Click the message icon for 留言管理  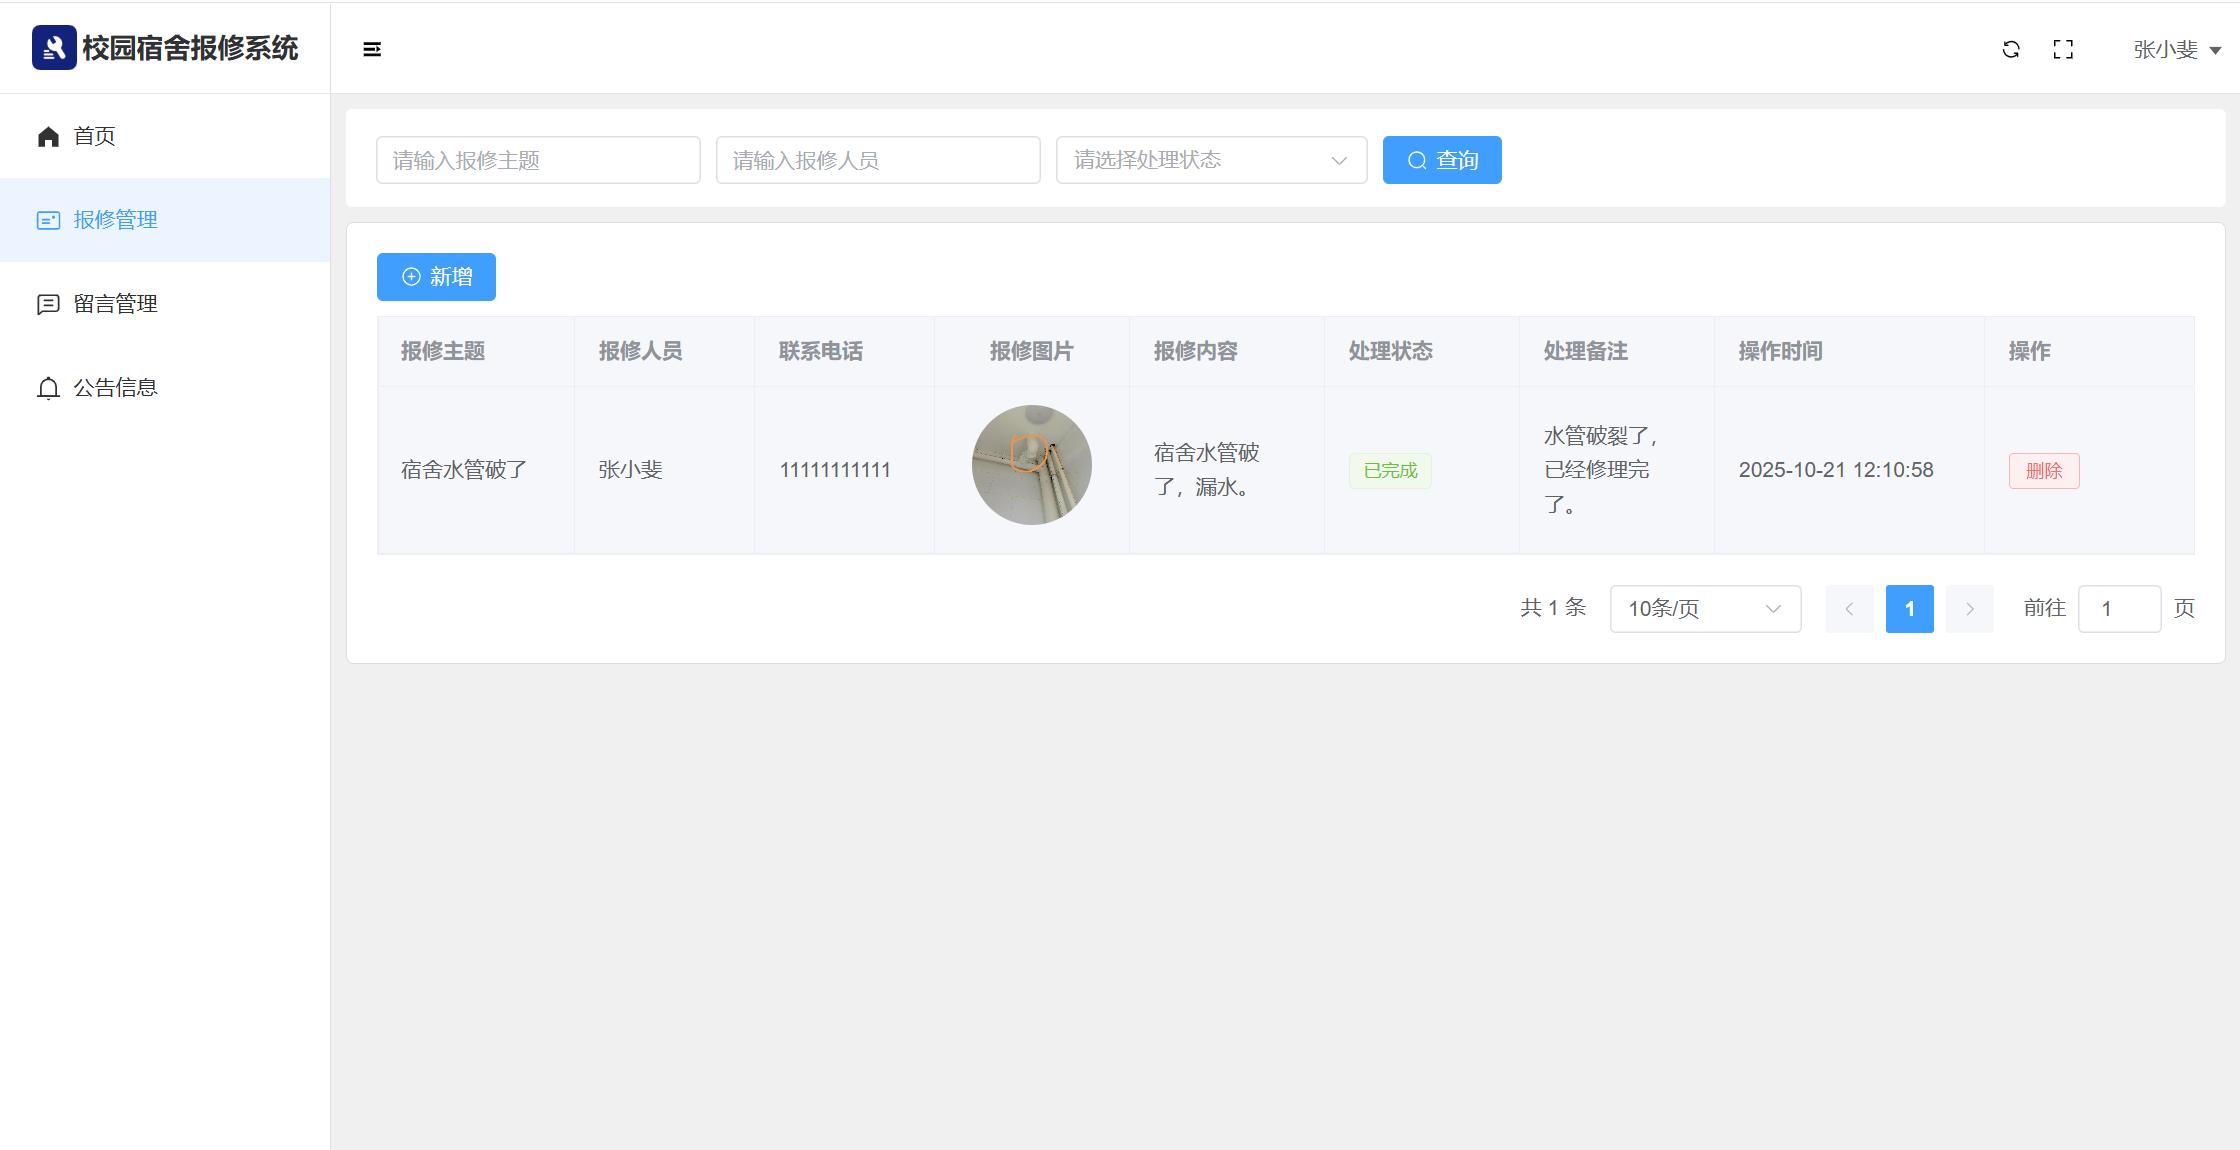tap(48, 304)
